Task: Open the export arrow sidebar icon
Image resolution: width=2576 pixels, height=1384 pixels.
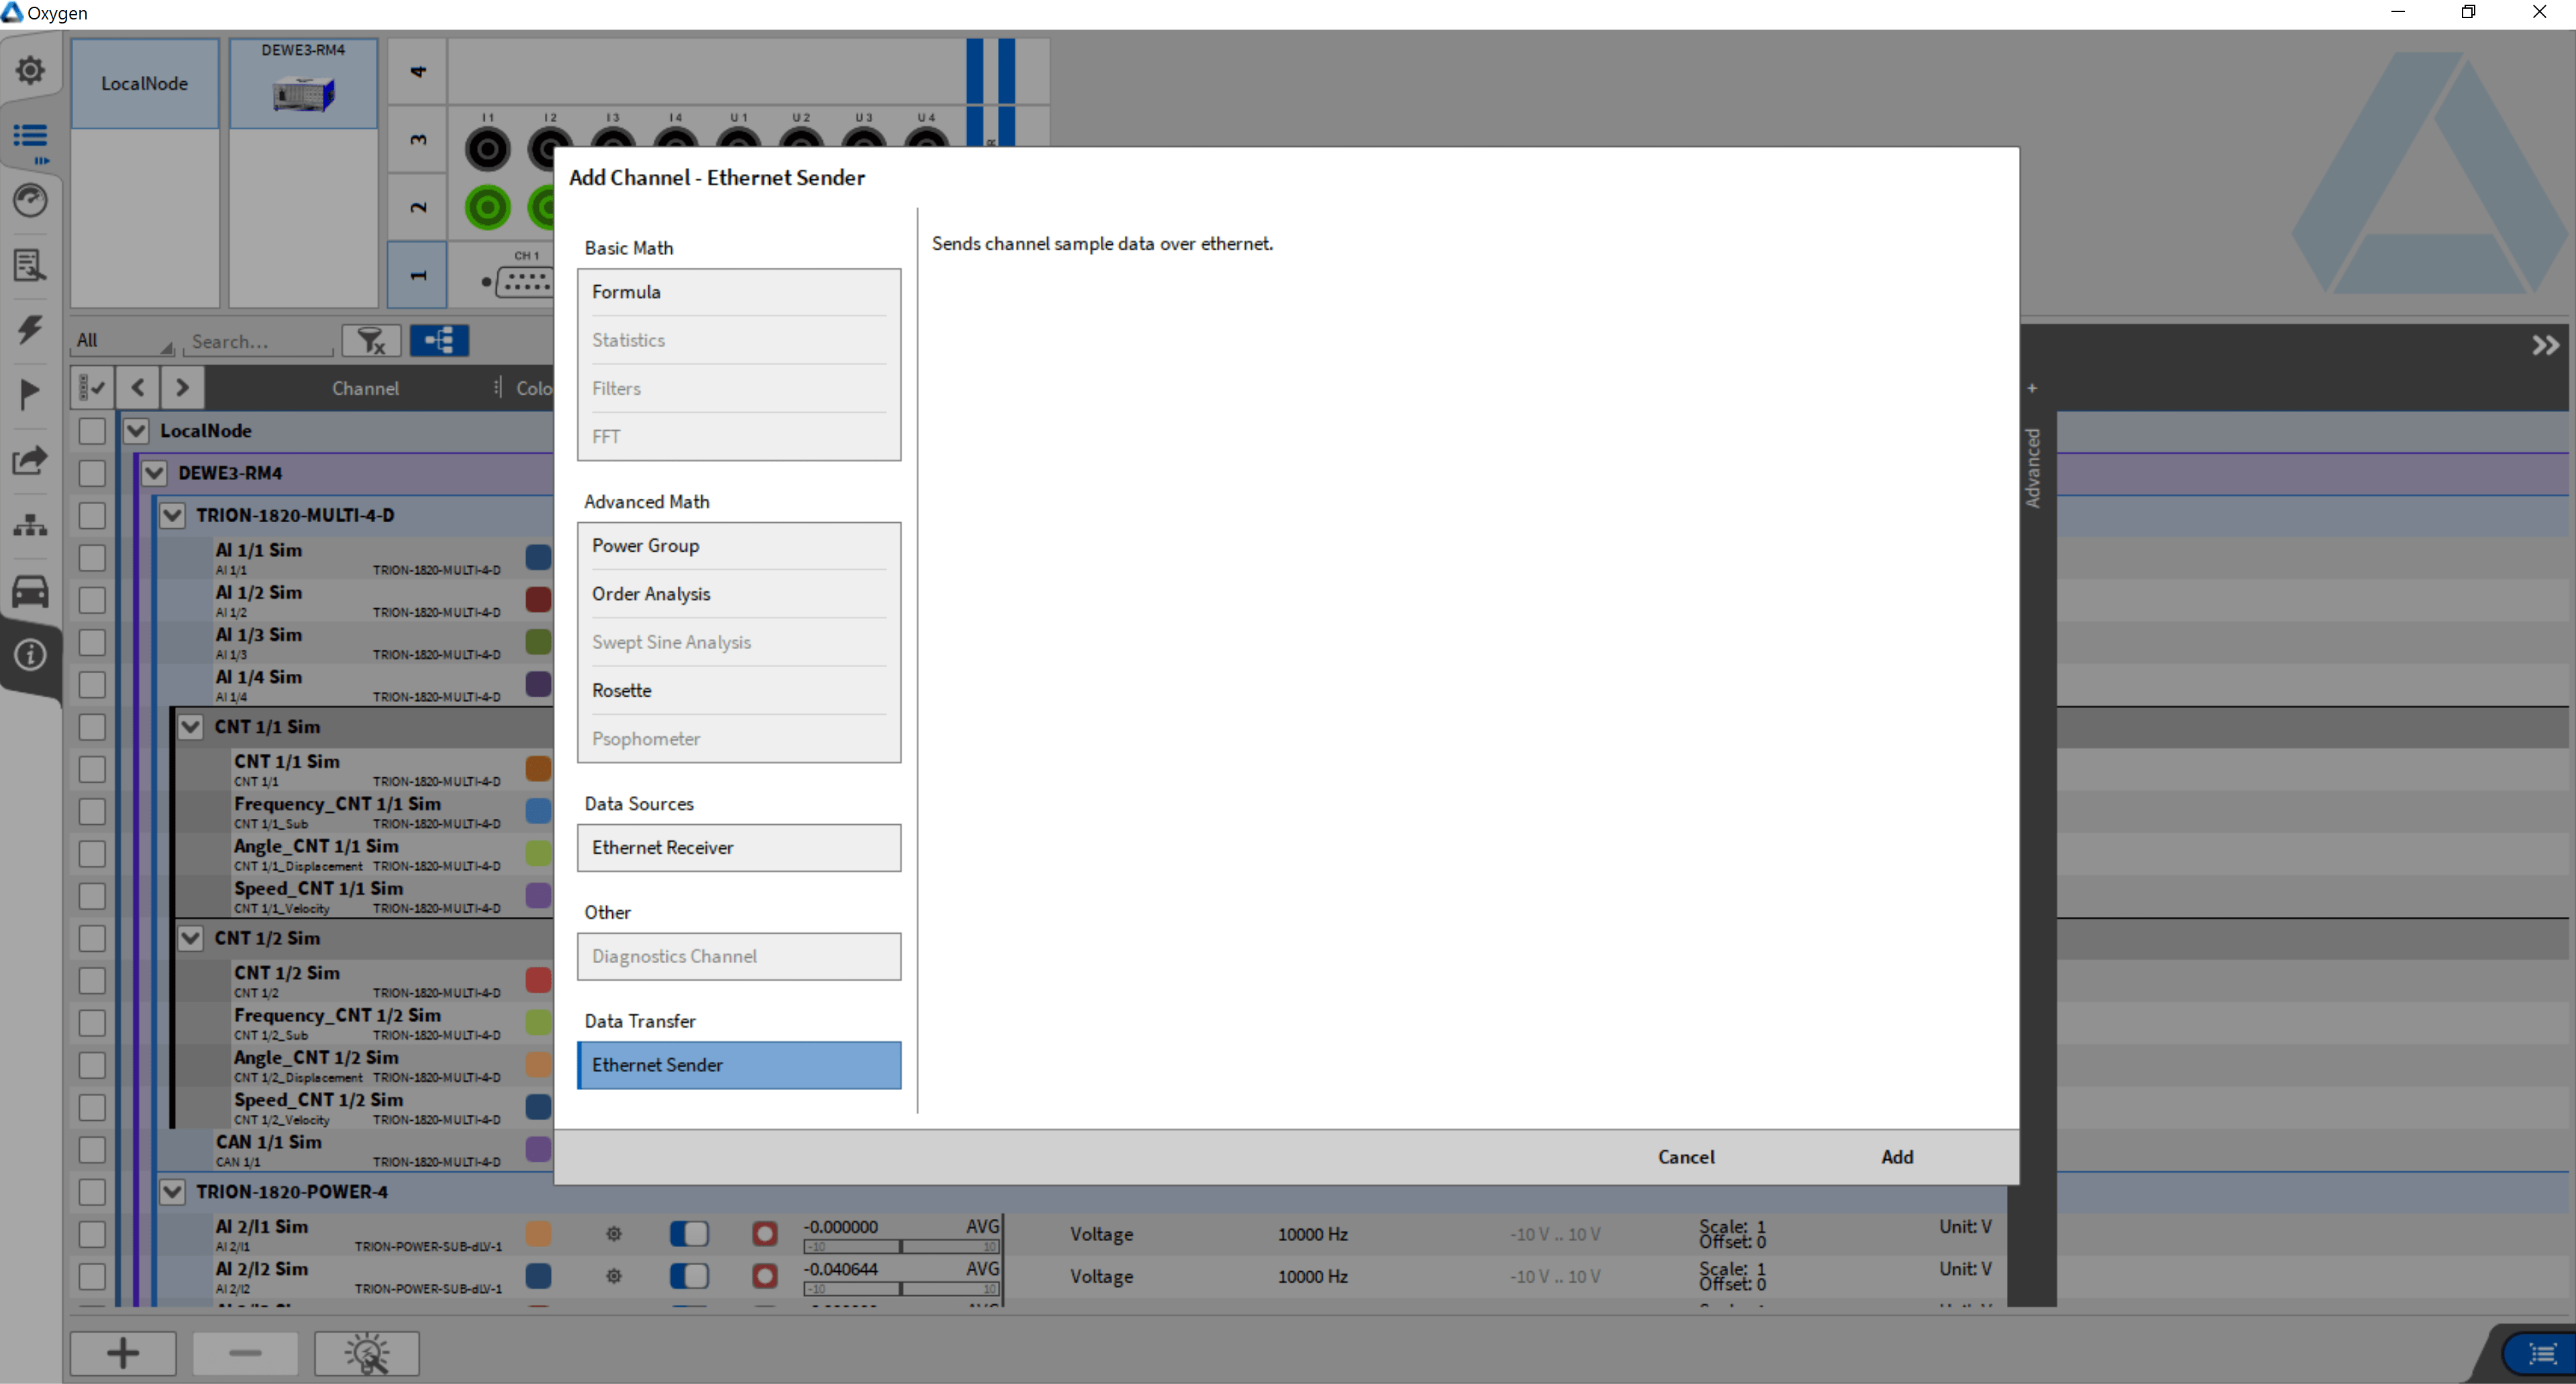Action: pos(30,460)
